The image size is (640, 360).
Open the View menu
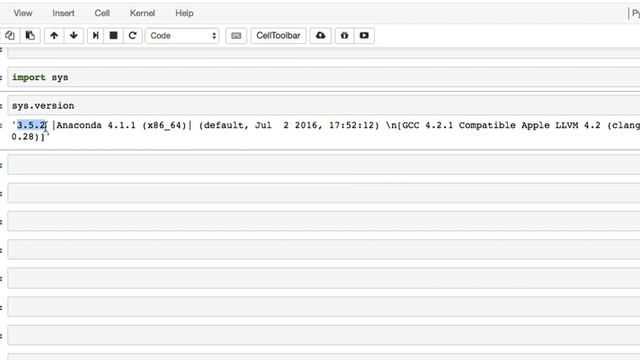[23, 13]
